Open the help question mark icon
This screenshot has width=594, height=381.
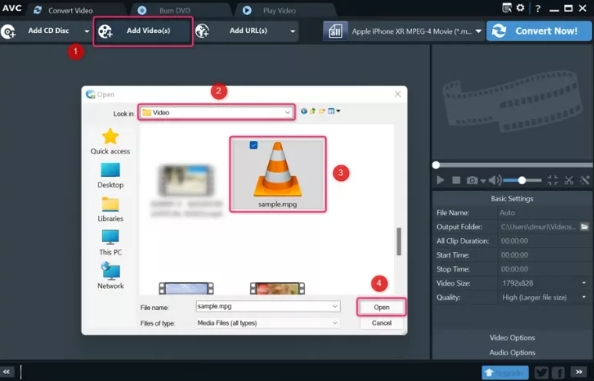point(538,8)
